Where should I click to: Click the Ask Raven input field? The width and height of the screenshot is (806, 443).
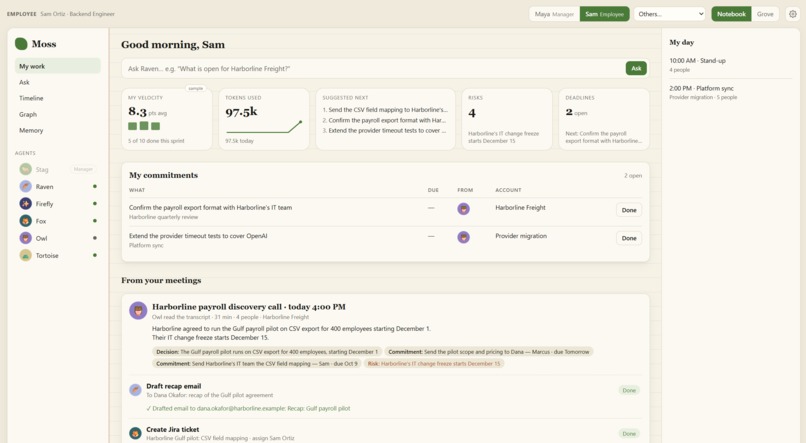click(x=373, y=68)
